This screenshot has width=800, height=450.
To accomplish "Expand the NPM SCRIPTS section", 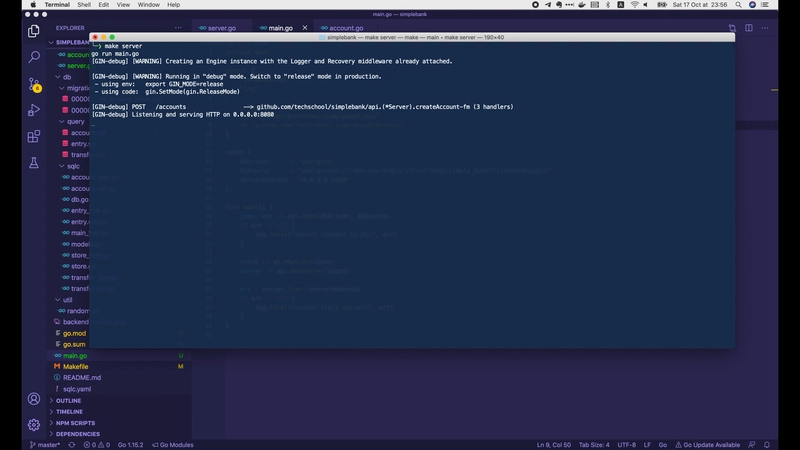I will pos(76,423).
